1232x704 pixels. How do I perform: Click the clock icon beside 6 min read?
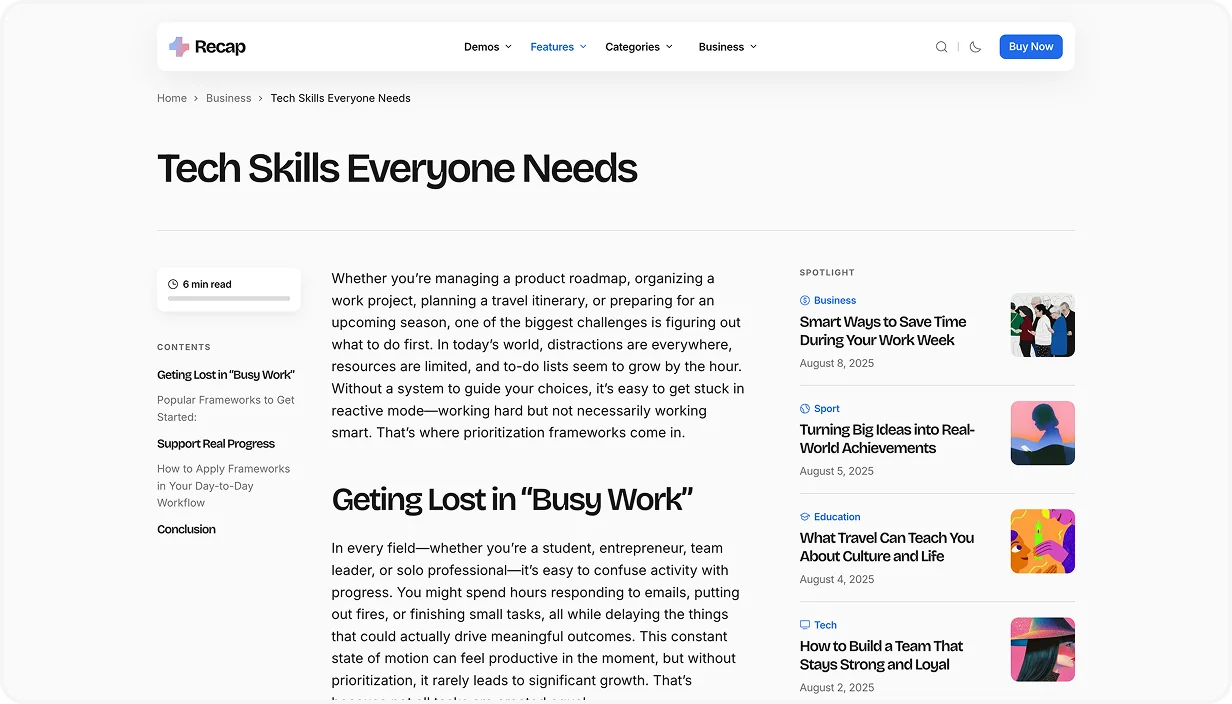(x=173, y=285)
